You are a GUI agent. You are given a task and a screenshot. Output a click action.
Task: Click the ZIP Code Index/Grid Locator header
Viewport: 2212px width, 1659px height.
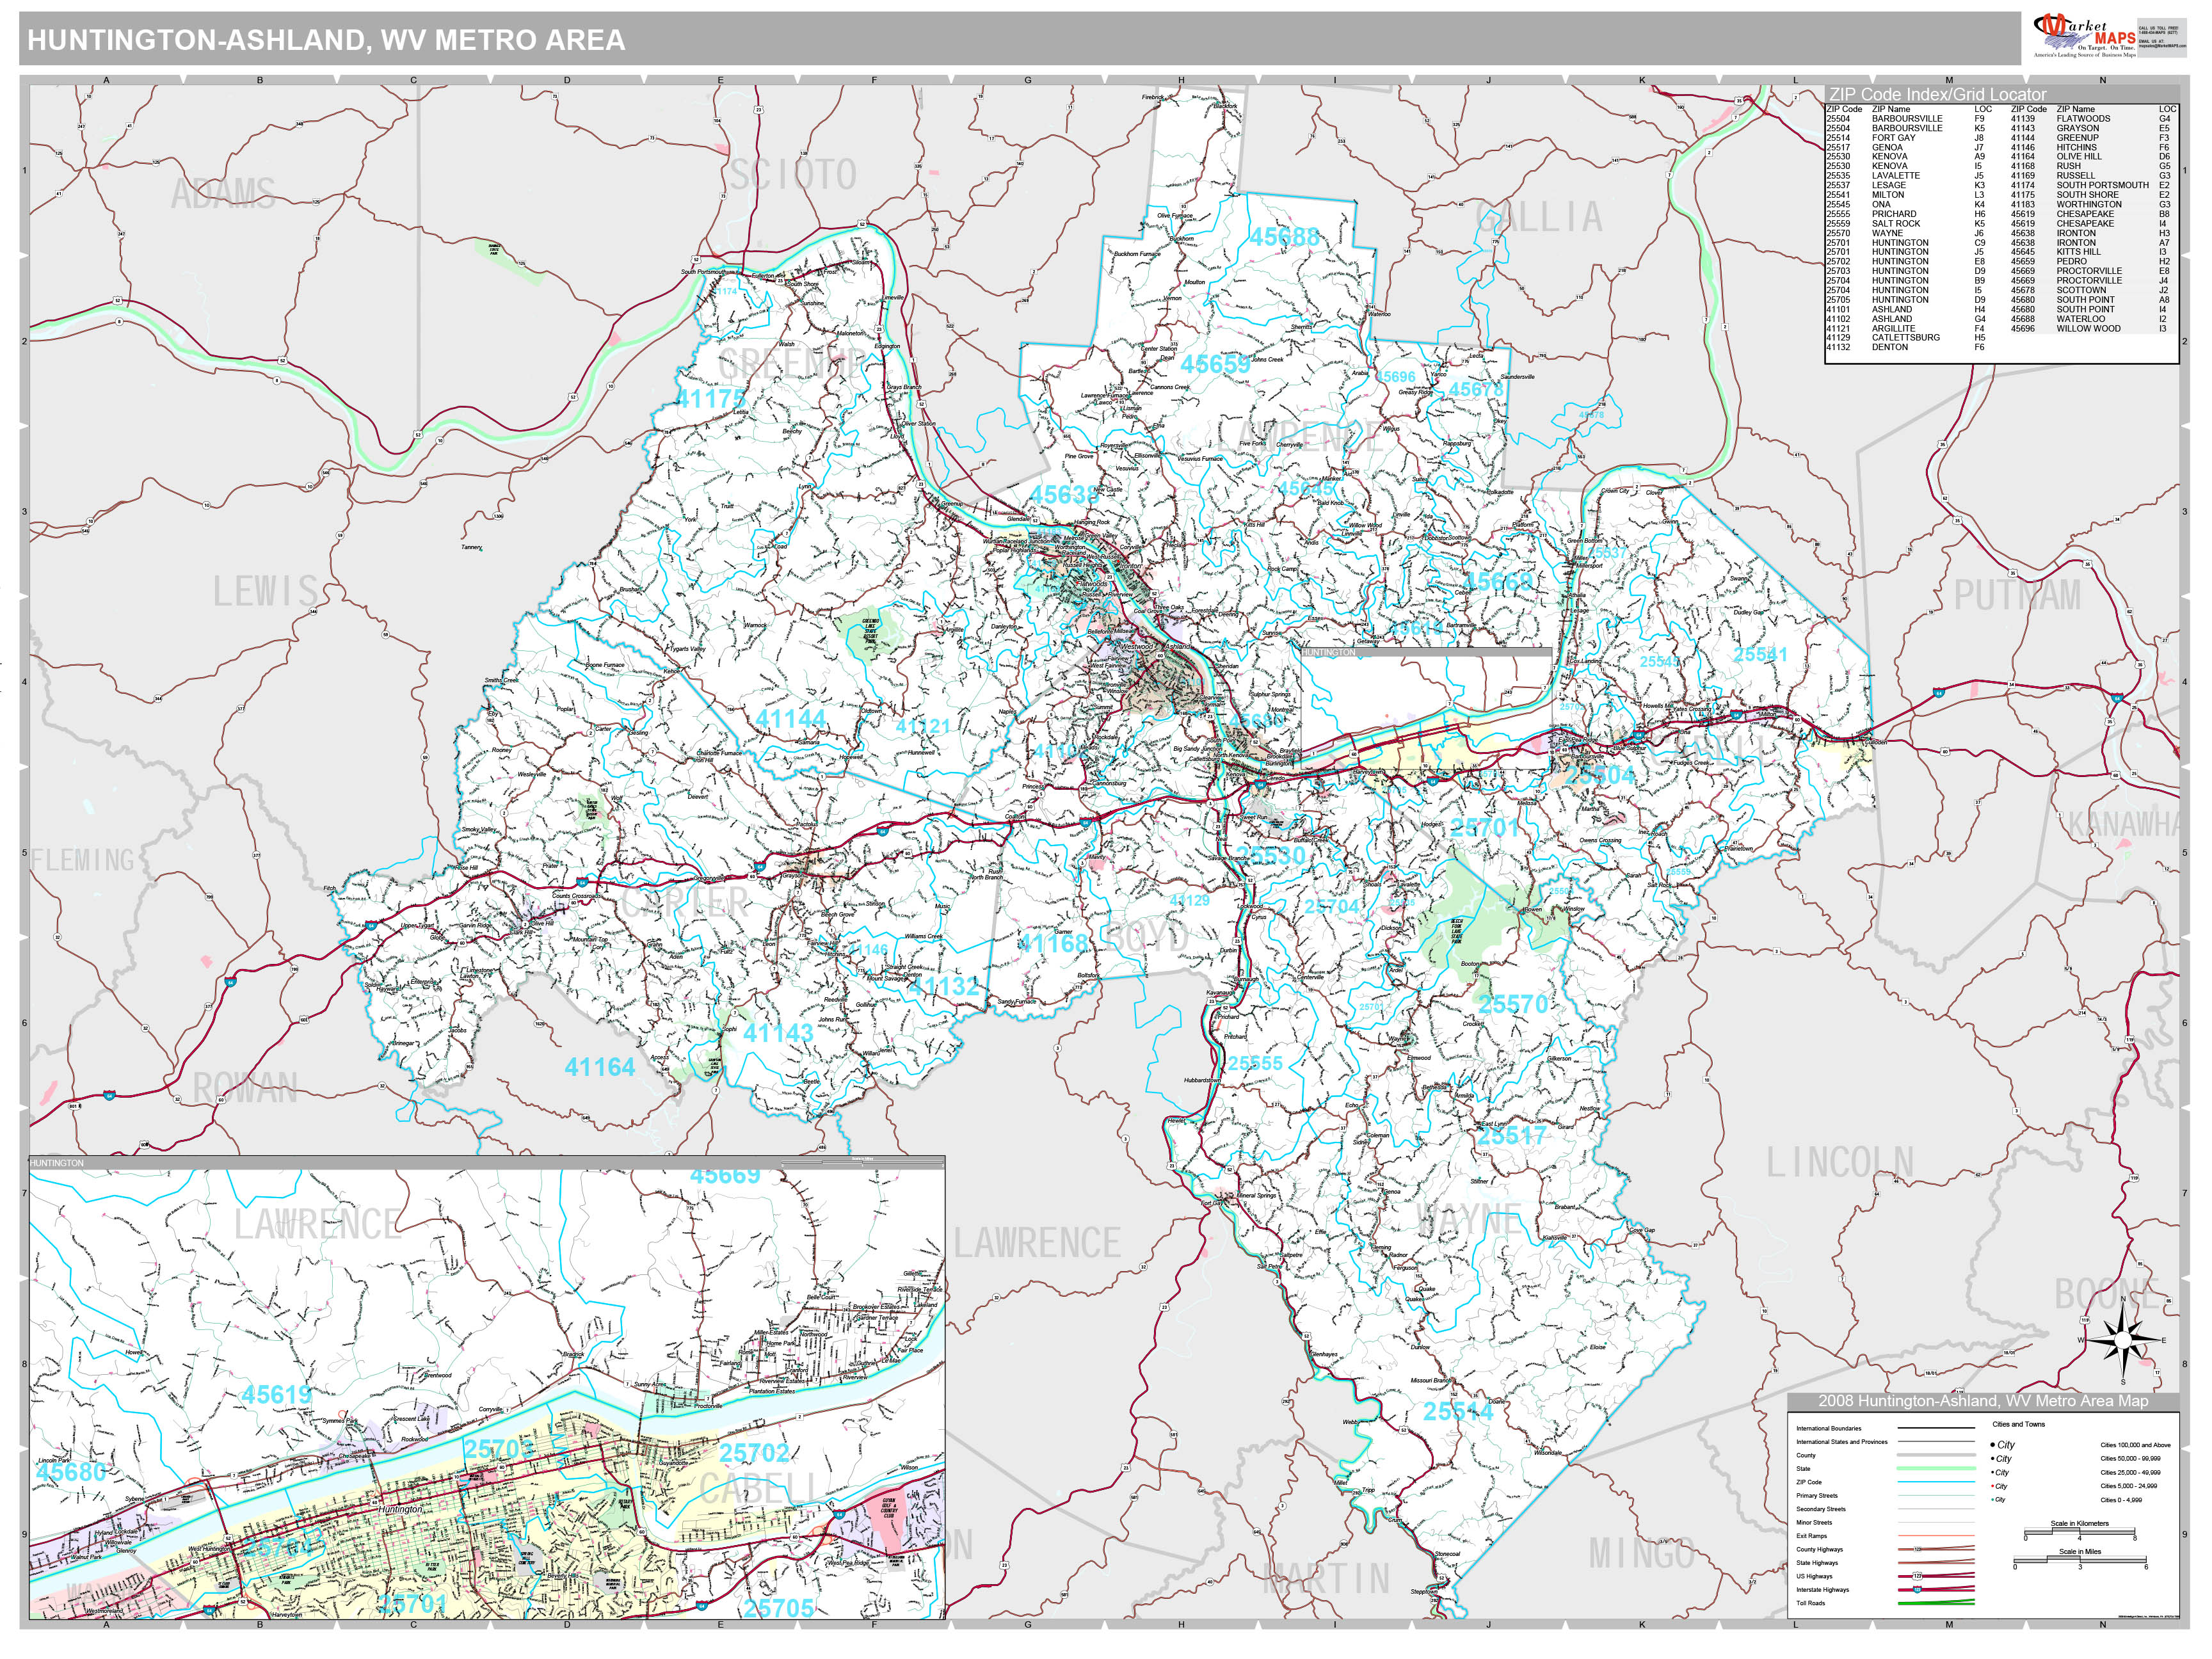click(1938, 94)
